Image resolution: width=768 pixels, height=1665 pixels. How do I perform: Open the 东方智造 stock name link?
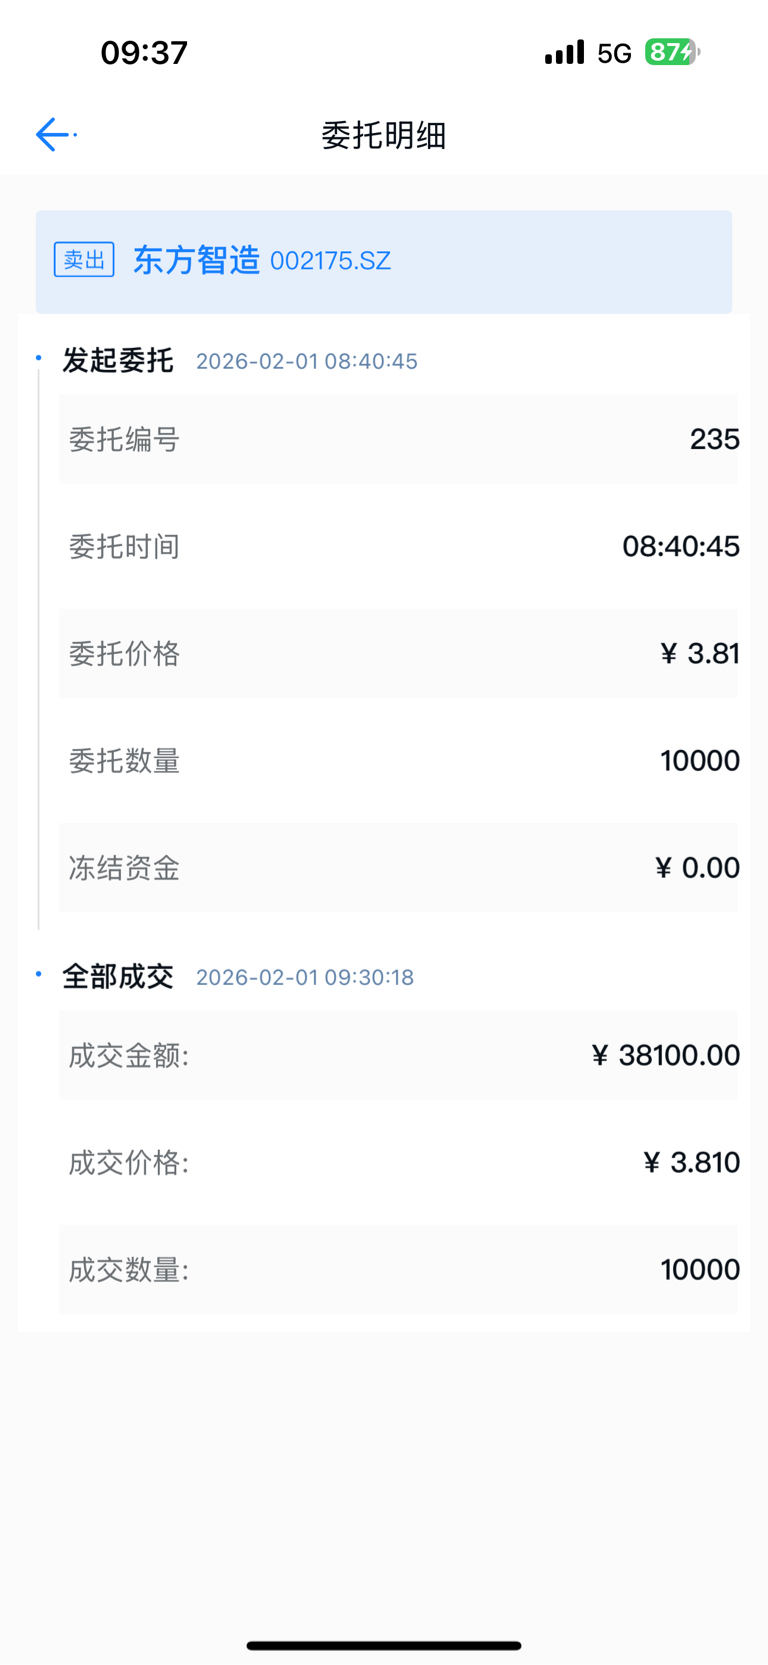pyautogui.click(x=197, y=260)
